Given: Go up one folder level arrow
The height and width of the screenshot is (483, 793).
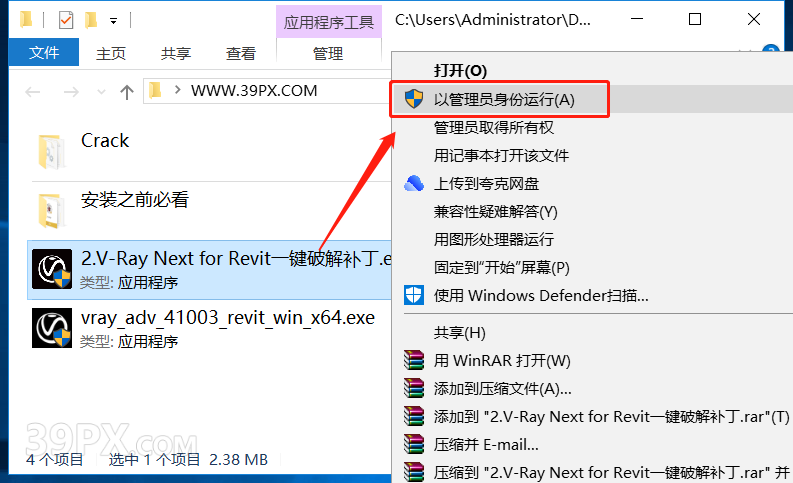Looking at the screenshot, I should pos(127,92).
